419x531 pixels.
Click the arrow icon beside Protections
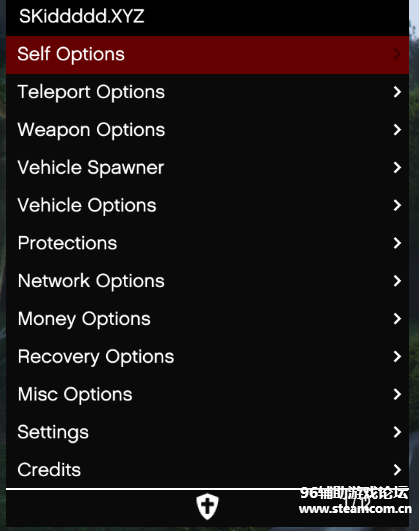coord(397,243)
